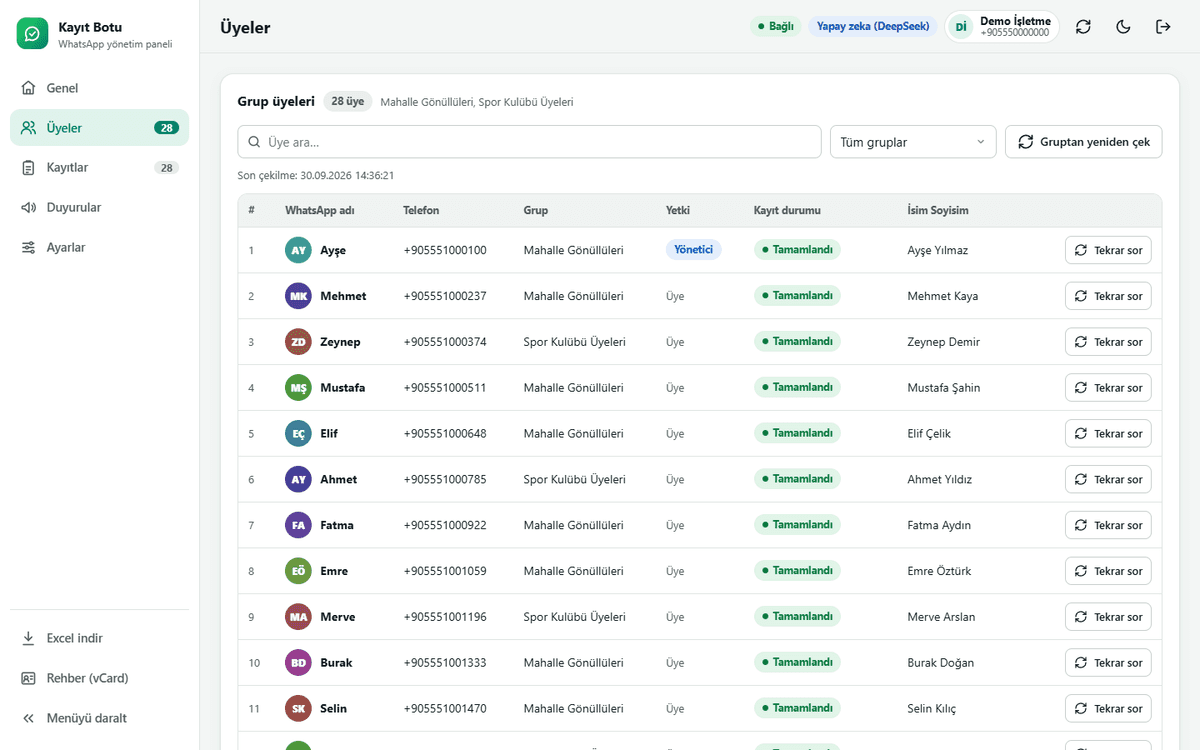Open Demo İşletme account chip
The height and width of the screenshot is (750, 1200).
pos(1002,27)
